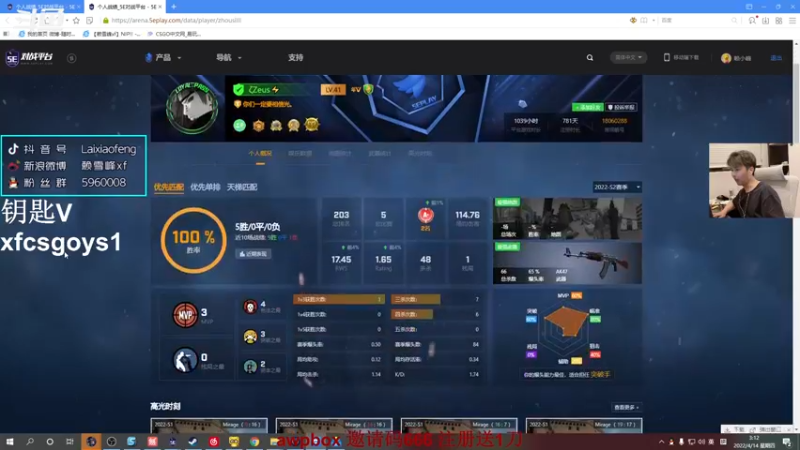Click the 203 stat cell
Screen dimensions: 800x450
tap(341, 219)
